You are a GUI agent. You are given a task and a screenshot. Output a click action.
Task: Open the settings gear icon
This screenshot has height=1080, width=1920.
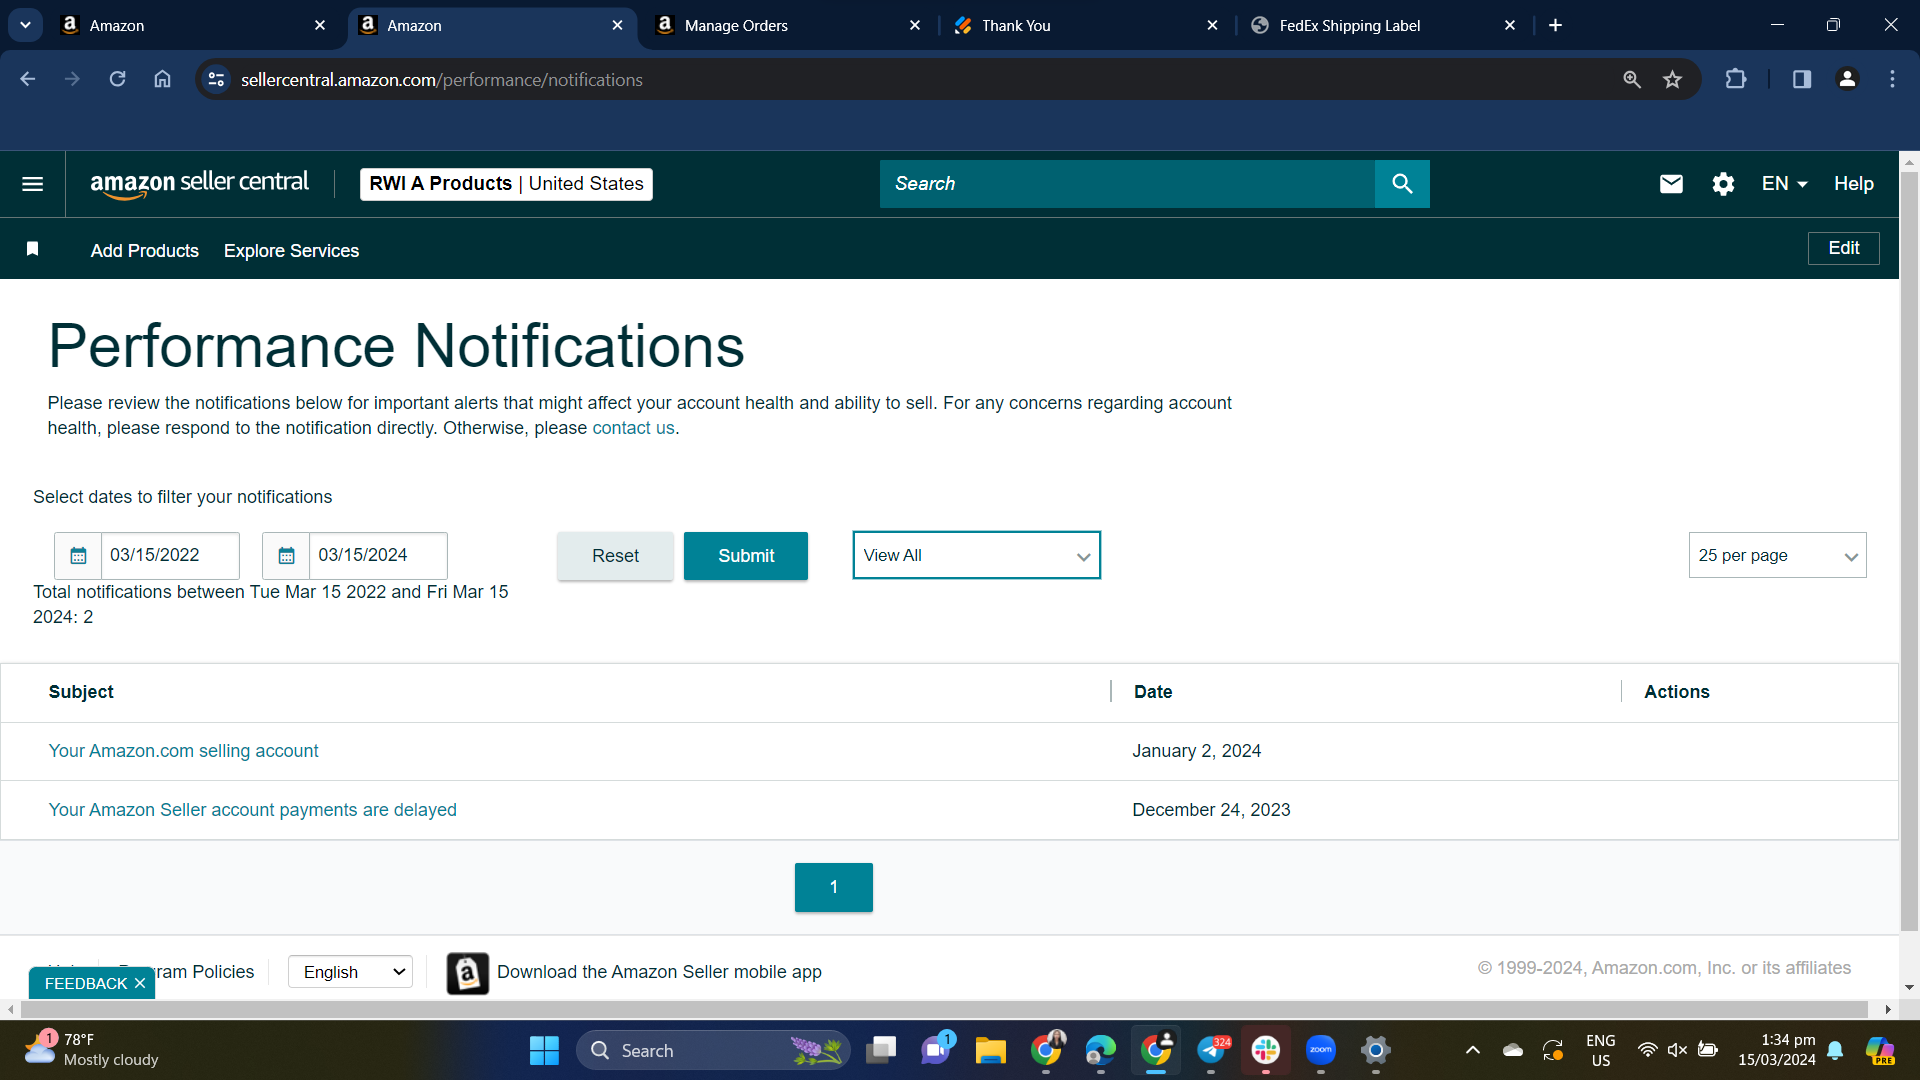tap(1723, 184)
